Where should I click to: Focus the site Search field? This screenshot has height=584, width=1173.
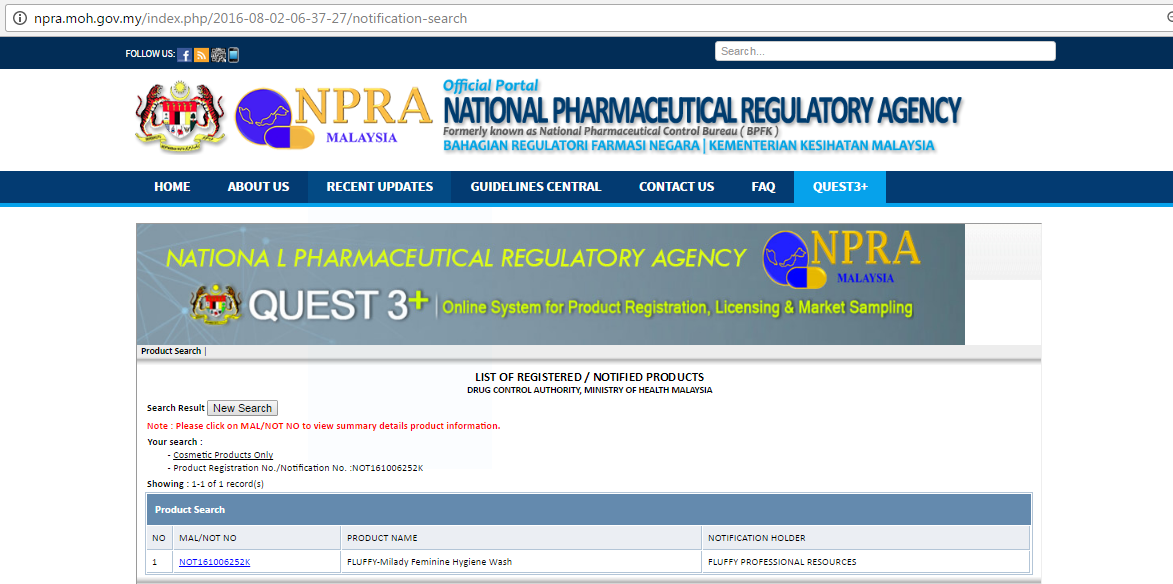click(885, 51)
